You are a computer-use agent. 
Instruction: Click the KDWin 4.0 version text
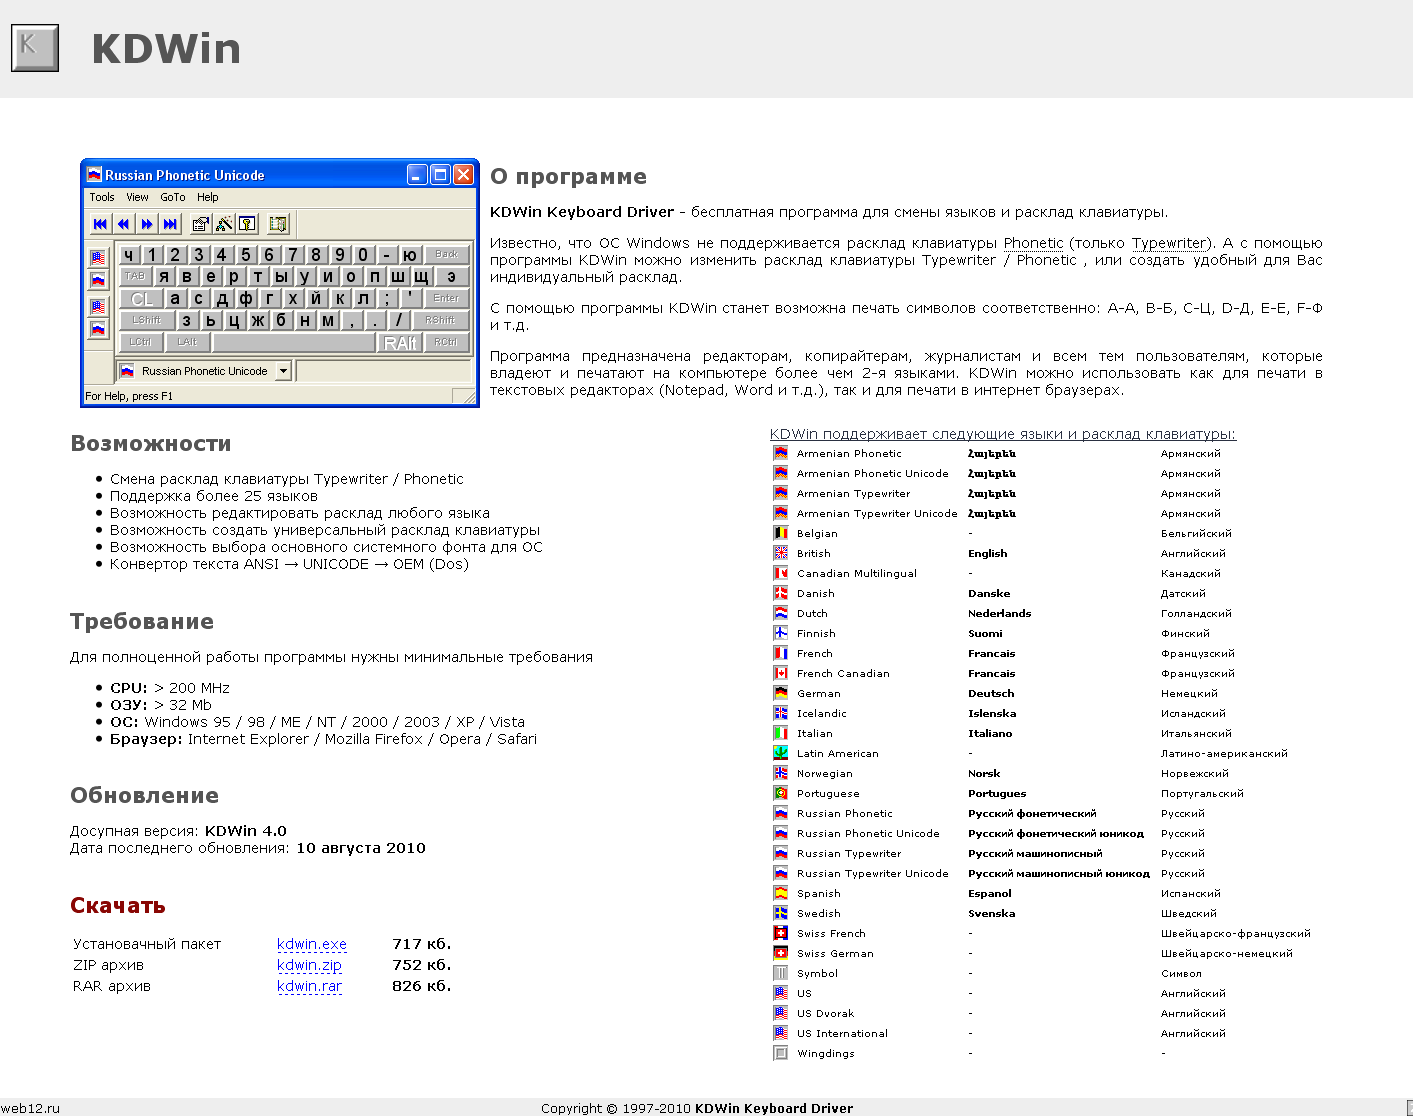[246, 831]
